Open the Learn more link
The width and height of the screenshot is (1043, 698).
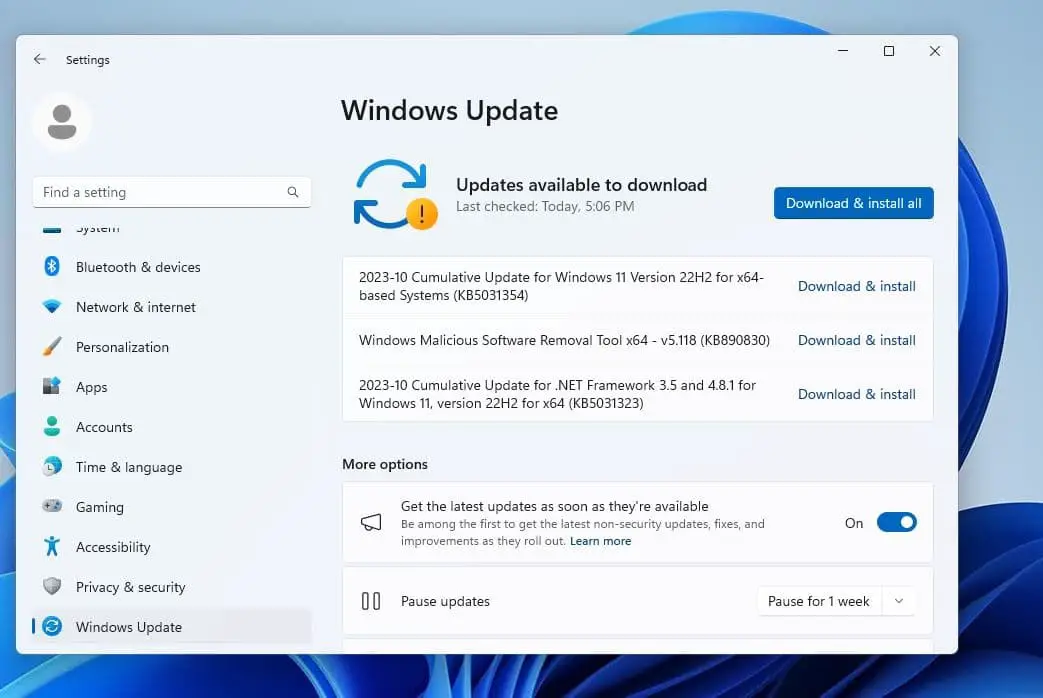click(600, 541)
